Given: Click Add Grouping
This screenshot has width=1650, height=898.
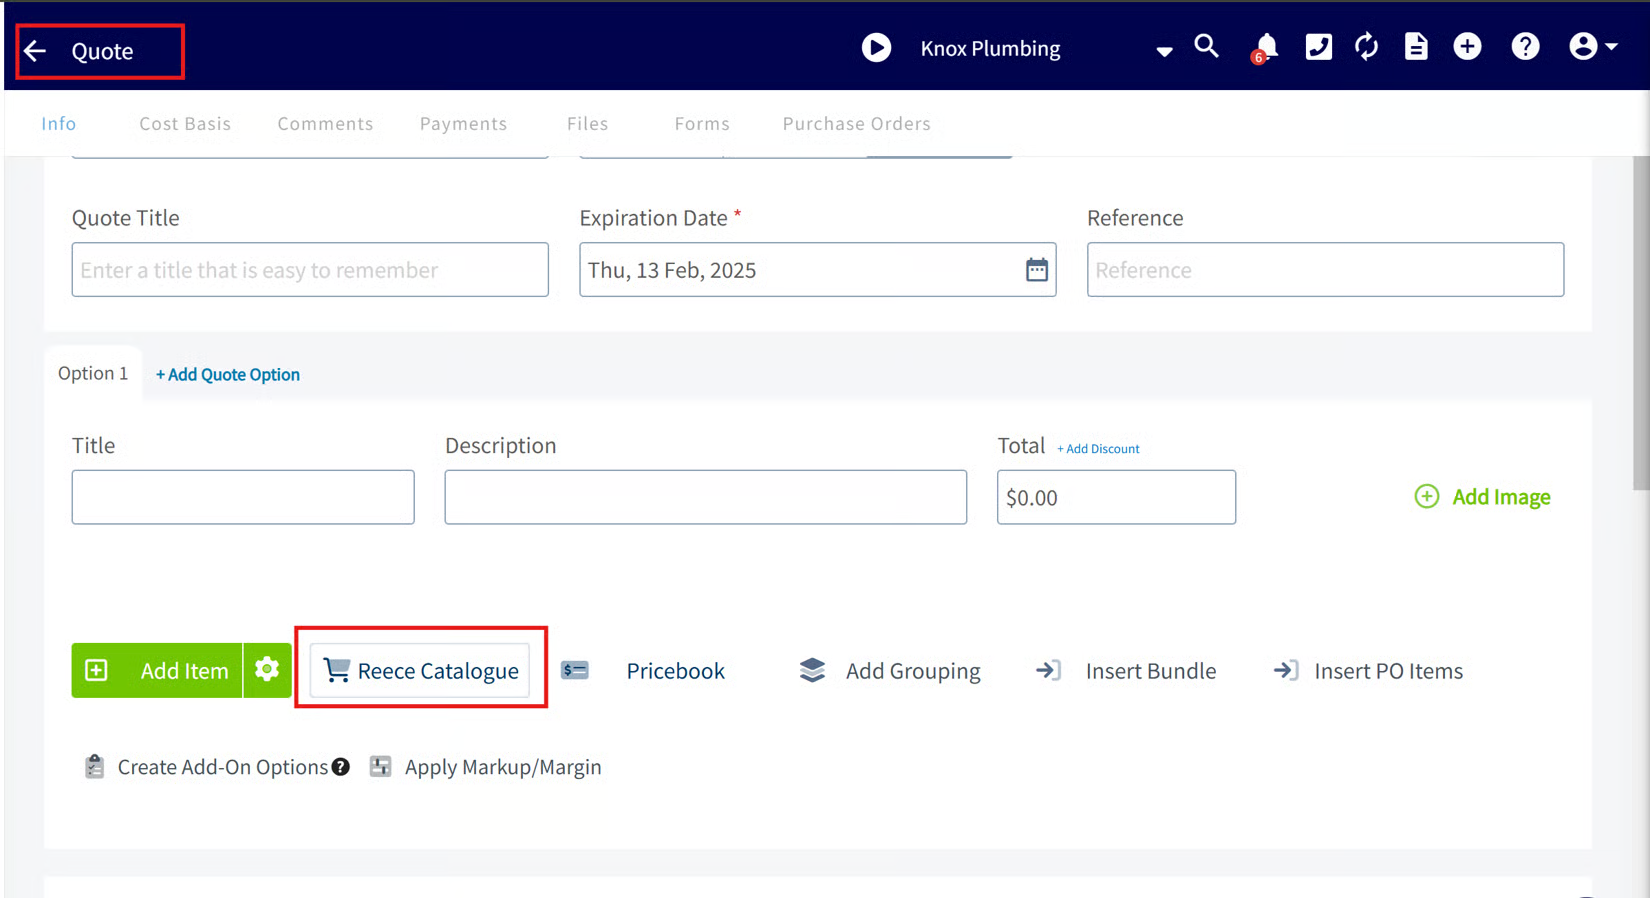Looking at the screenshot, I should click(x=889, y=670).
